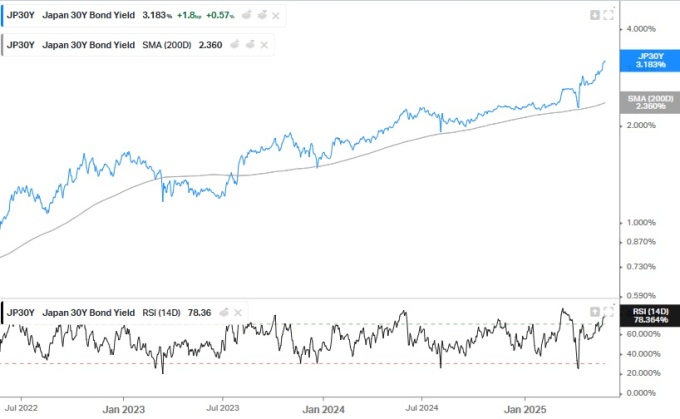Click Jan 2024 on the time axis

coord(324,409)
